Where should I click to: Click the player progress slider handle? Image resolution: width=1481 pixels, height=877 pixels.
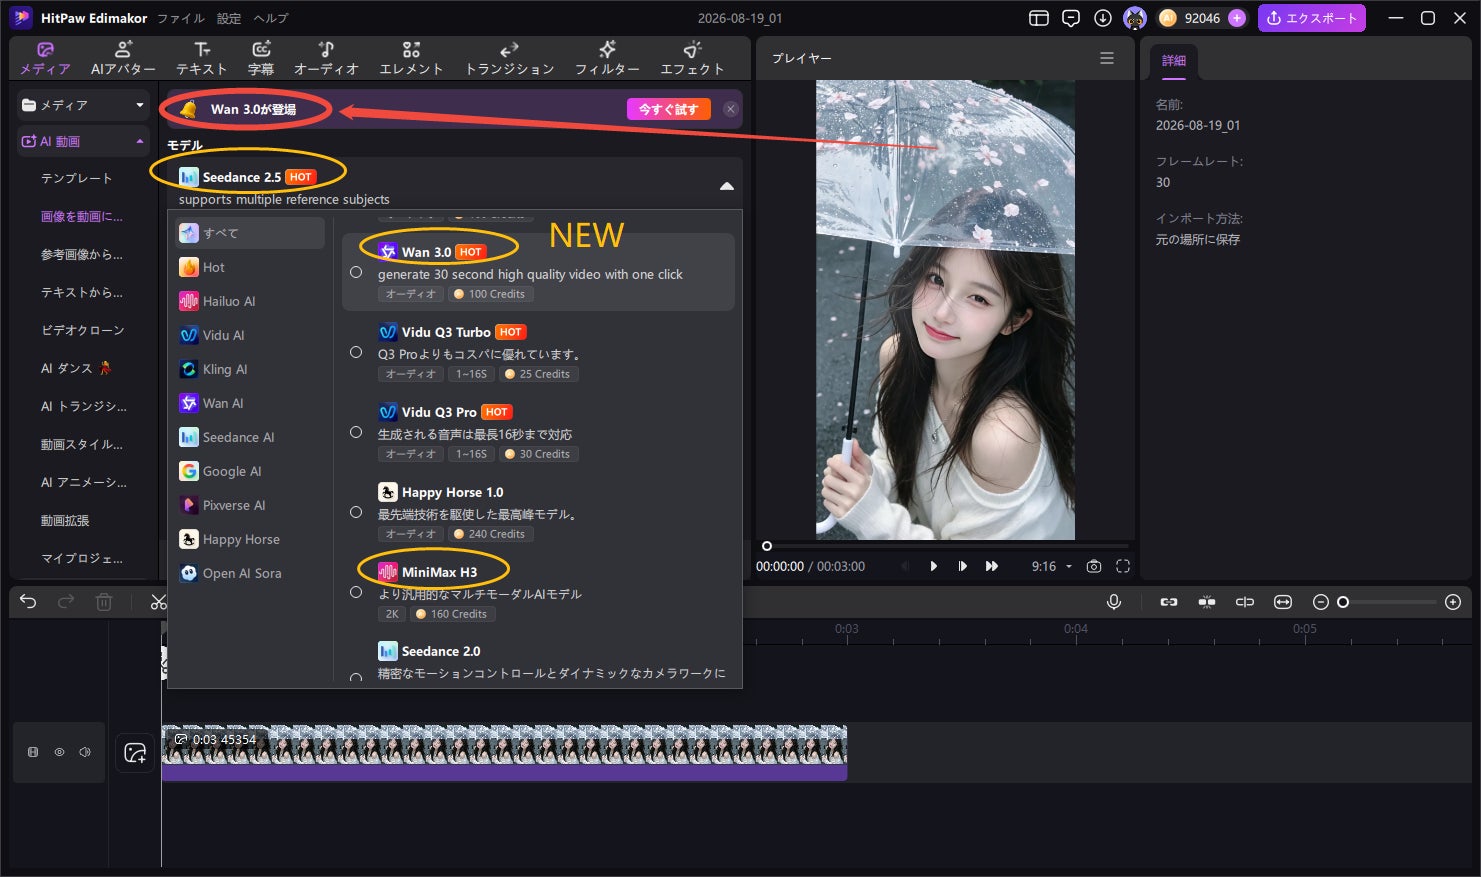click(x=767, y=546)
